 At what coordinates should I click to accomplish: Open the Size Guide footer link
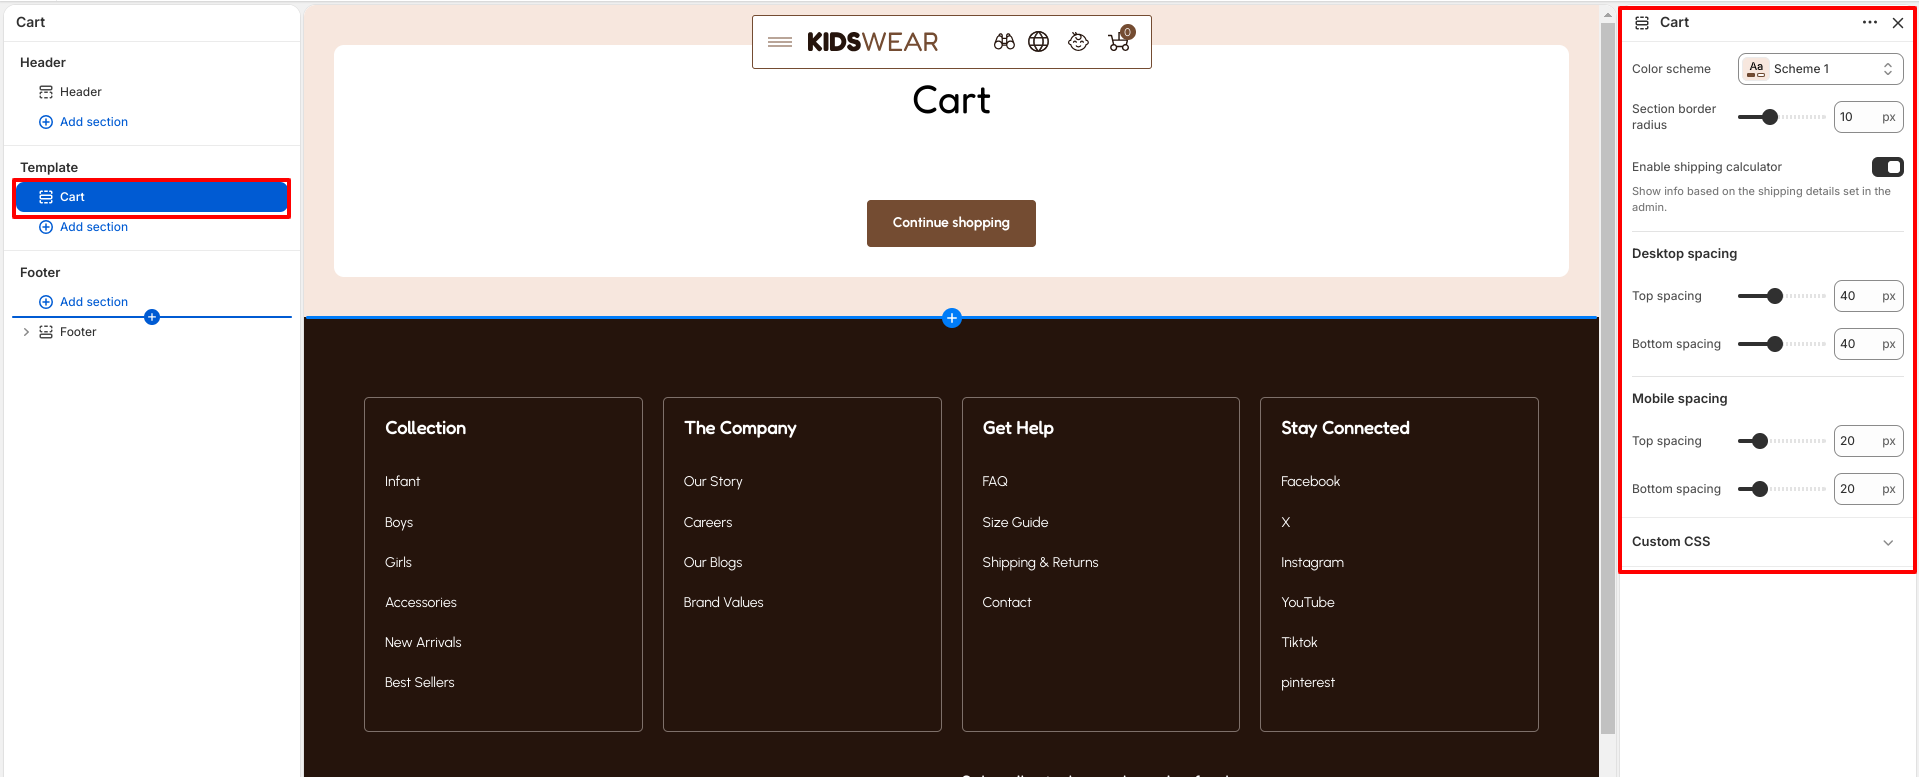tap(1015, 522)
